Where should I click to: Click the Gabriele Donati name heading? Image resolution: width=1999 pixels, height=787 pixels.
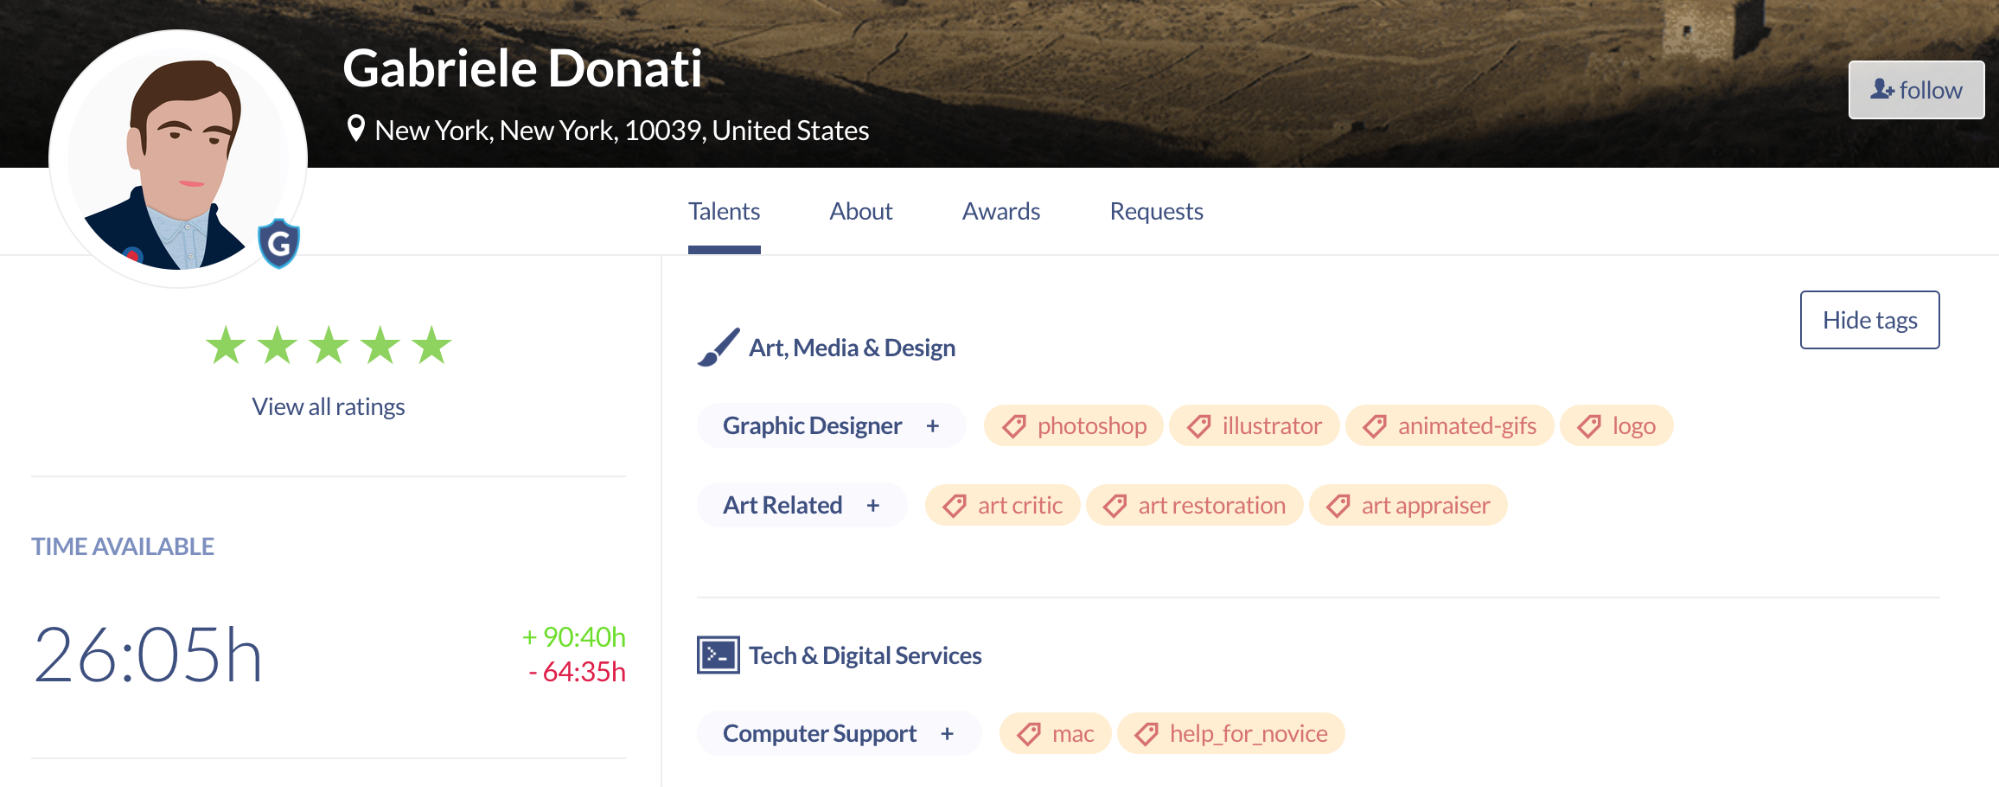(x=522, y=68)
